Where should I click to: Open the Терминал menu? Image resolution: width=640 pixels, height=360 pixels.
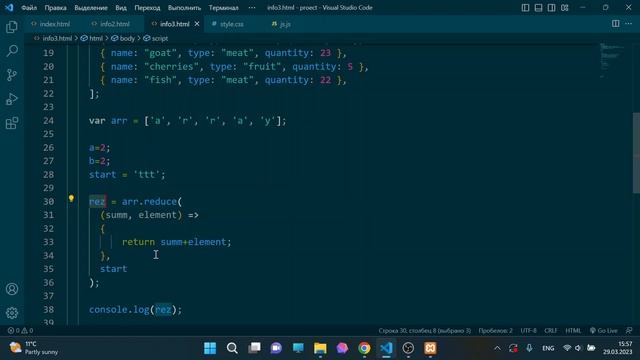point(223,8)
